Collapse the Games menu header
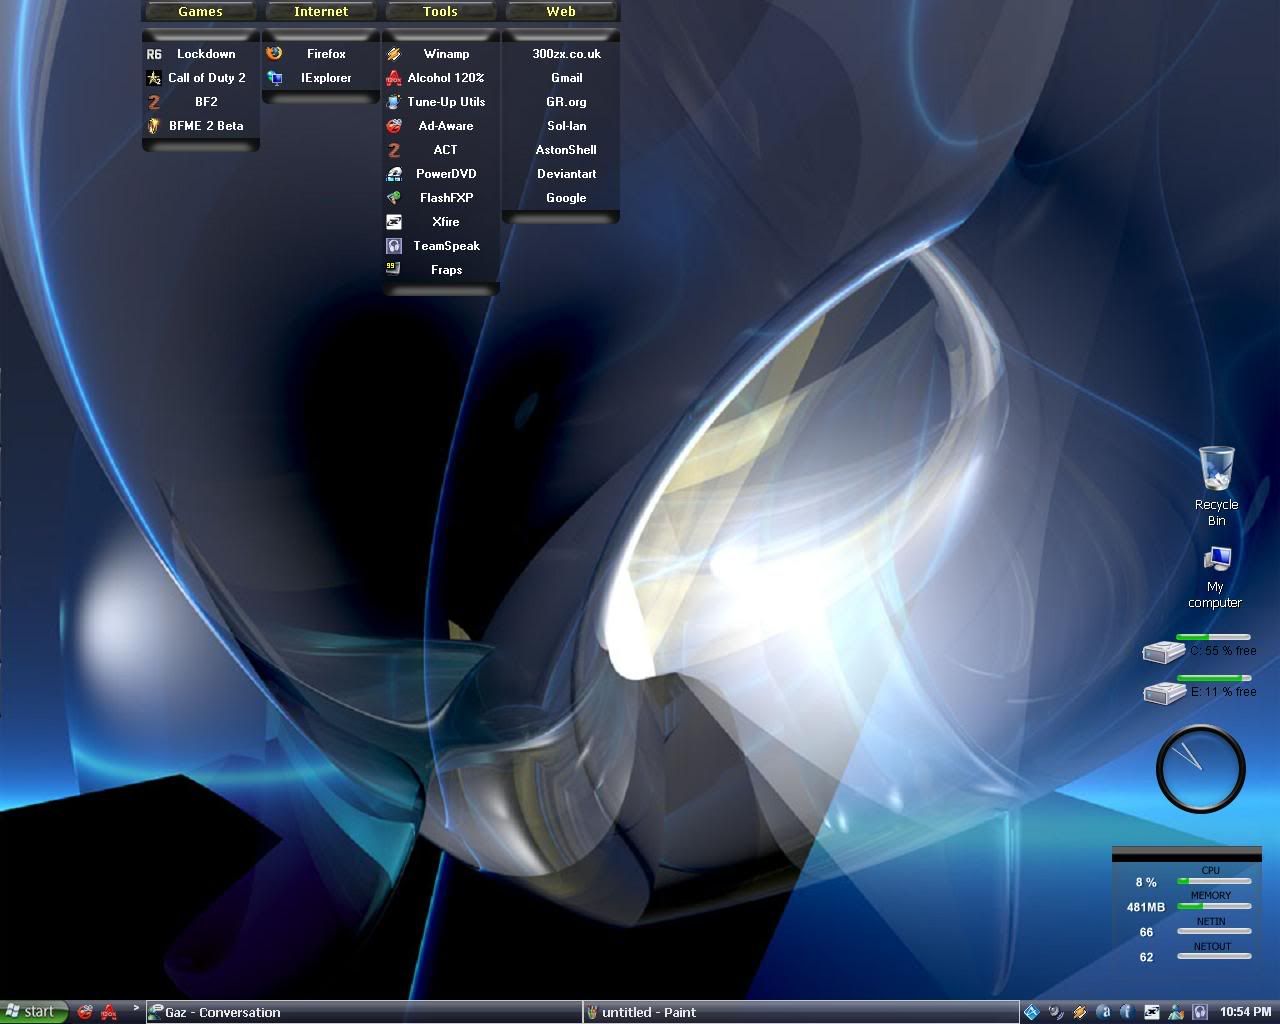Image resolution: width=1280 pixels, height=1024 pixels. click(x=200, y=12)
